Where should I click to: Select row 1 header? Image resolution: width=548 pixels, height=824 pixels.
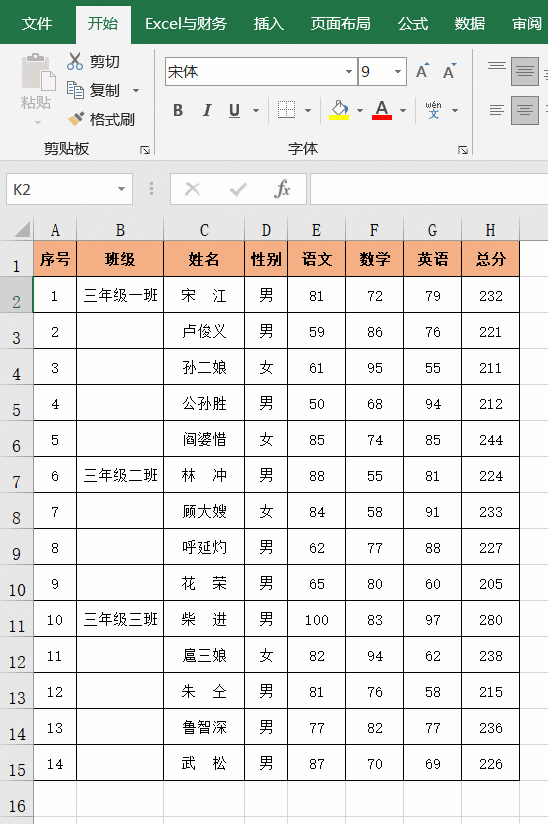[x=16, y=259]
